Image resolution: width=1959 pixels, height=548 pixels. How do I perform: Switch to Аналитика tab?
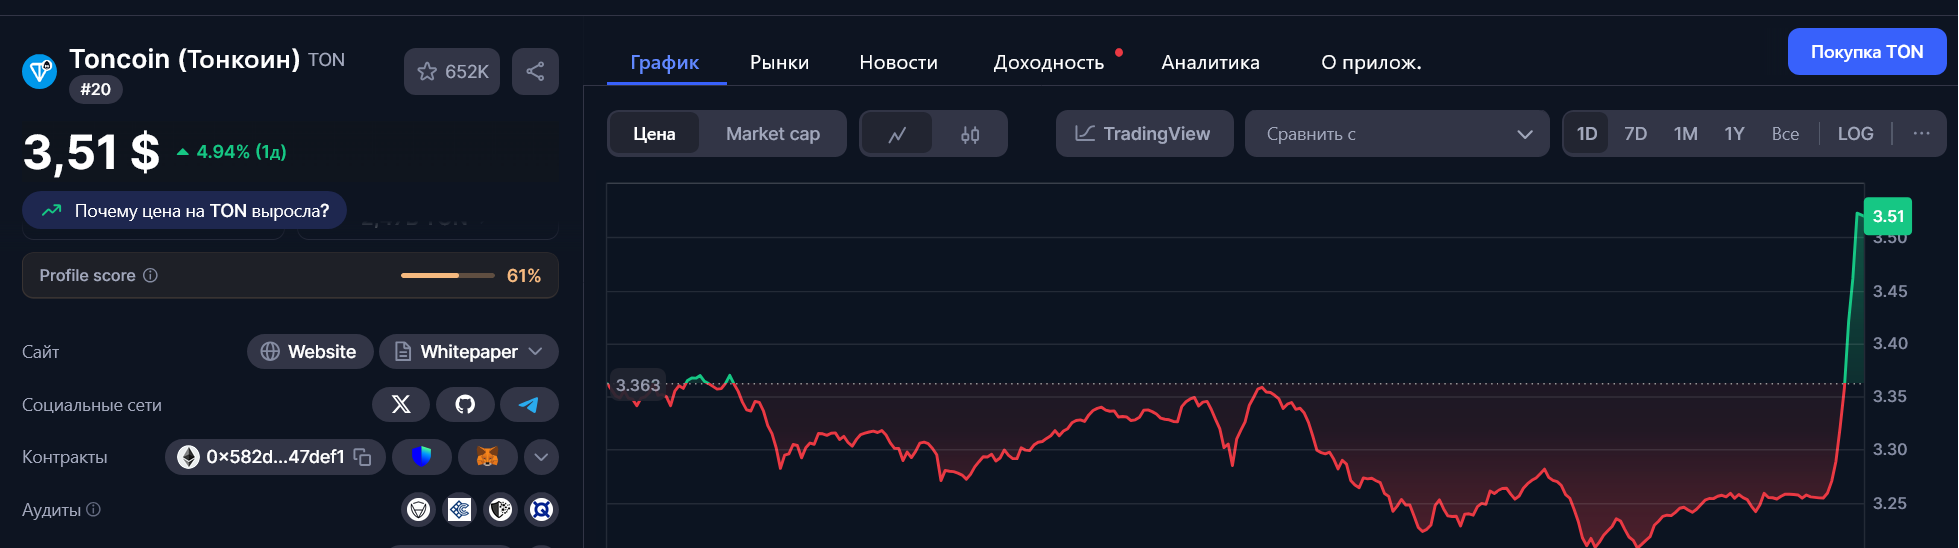pos(1211,62)
